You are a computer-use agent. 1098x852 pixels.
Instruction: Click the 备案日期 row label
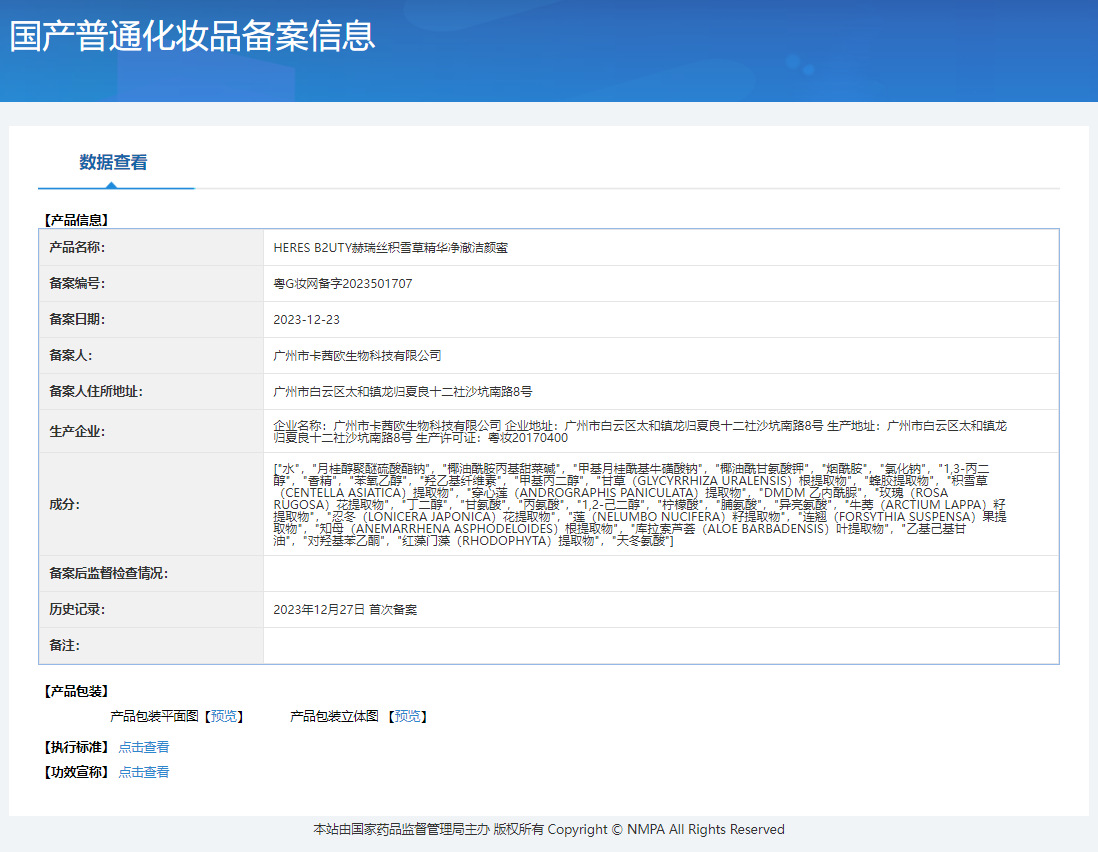coord(77,319)
